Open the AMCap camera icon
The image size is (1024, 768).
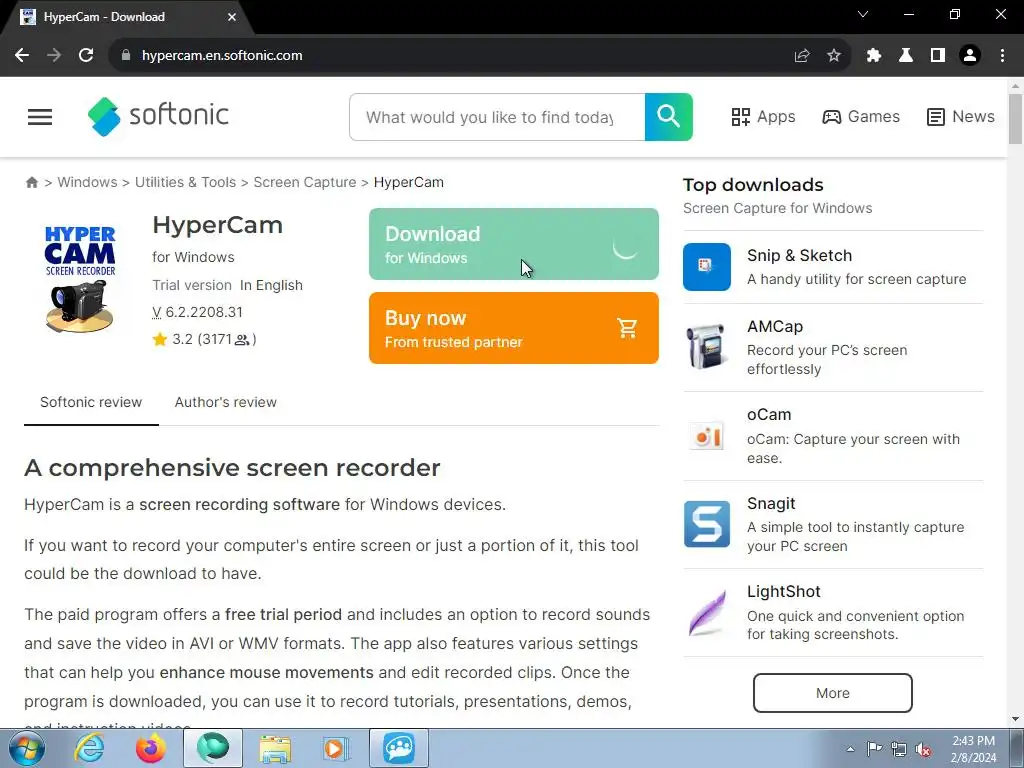coord(707,346)
